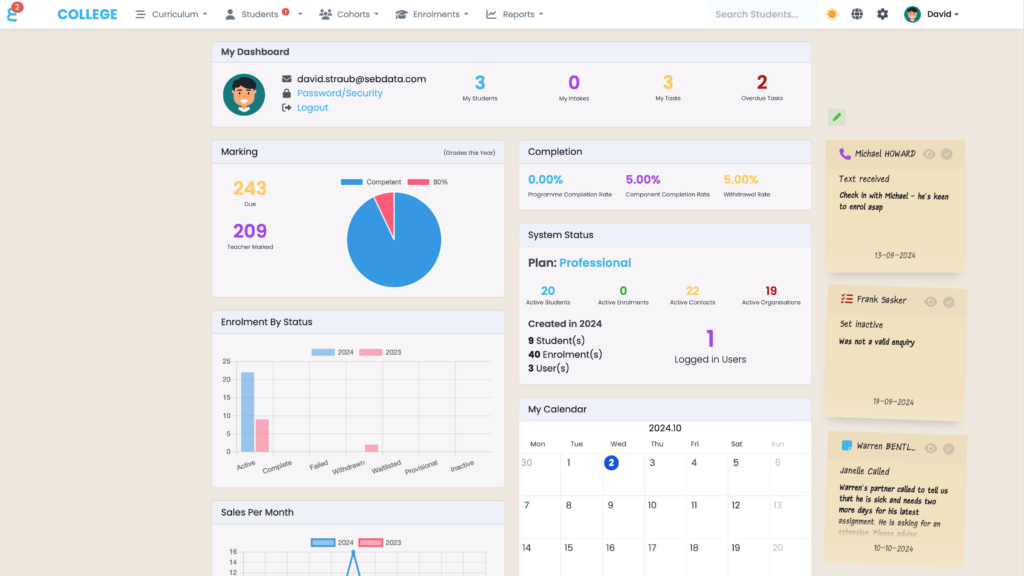Open the Reports menu
This screenshot has width=1024, height=576.
pyautogui.click(x=515, y=14)
